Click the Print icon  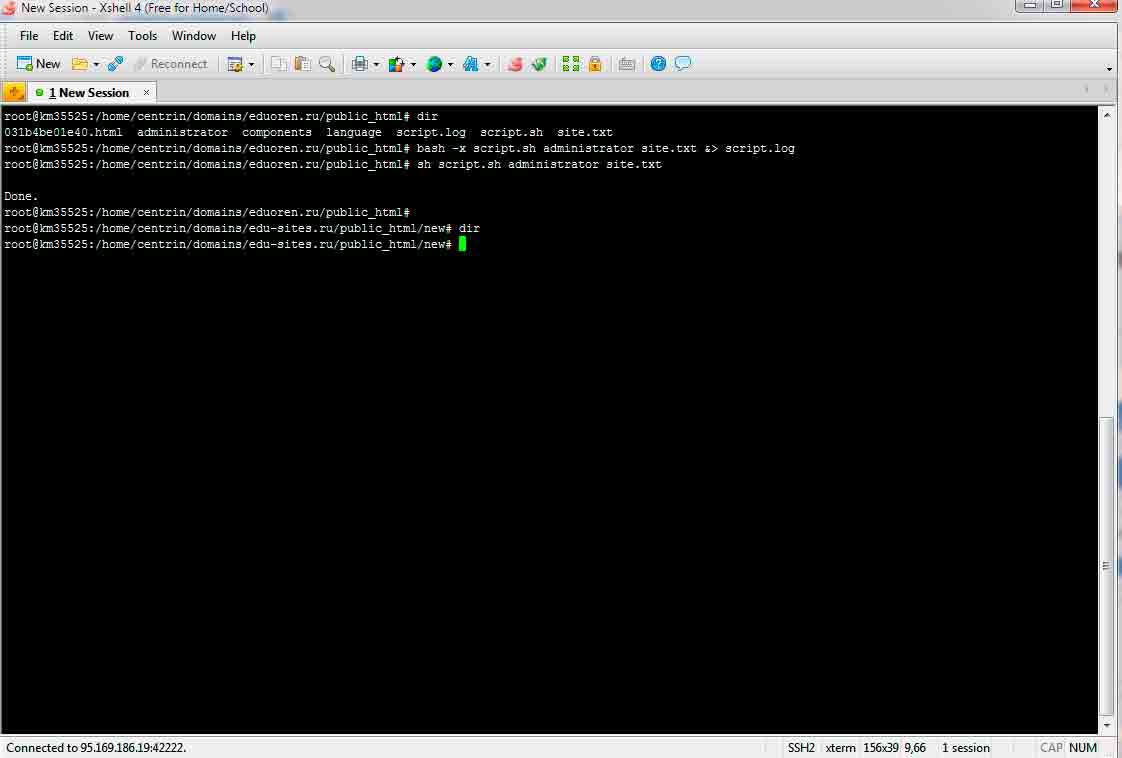(359, 64)
